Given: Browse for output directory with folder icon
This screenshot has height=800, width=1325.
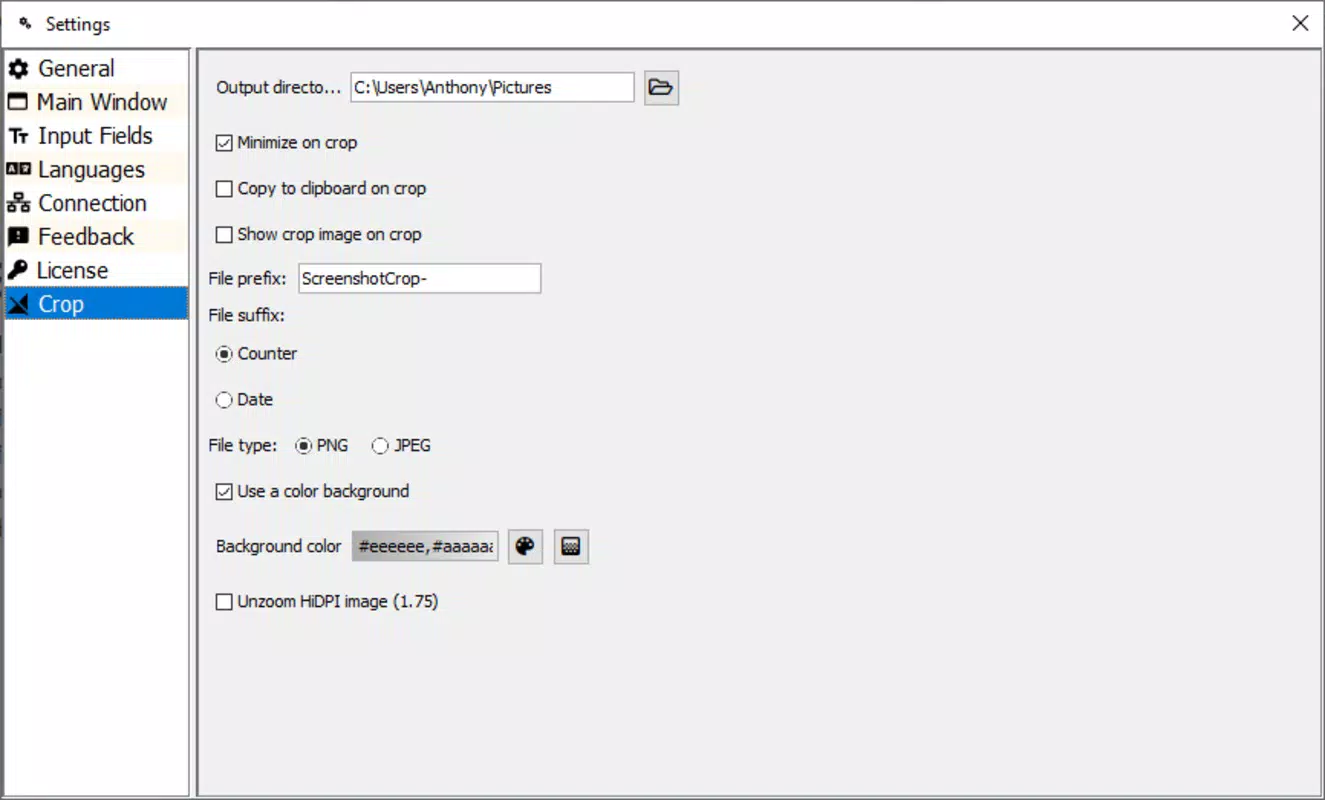Looking at the screenshot, I should tap(661, 87).
